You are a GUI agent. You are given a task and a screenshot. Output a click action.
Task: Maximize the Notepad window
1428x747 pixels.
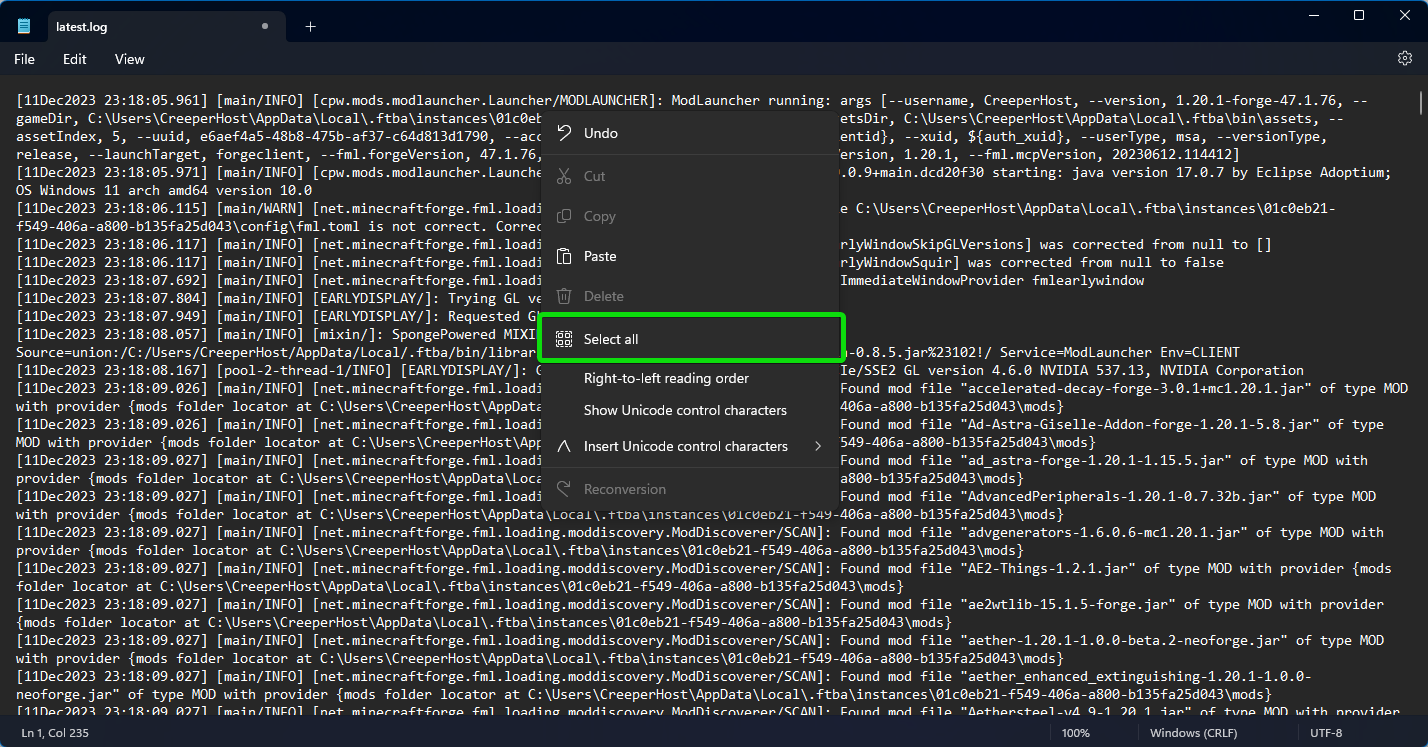1359,15
